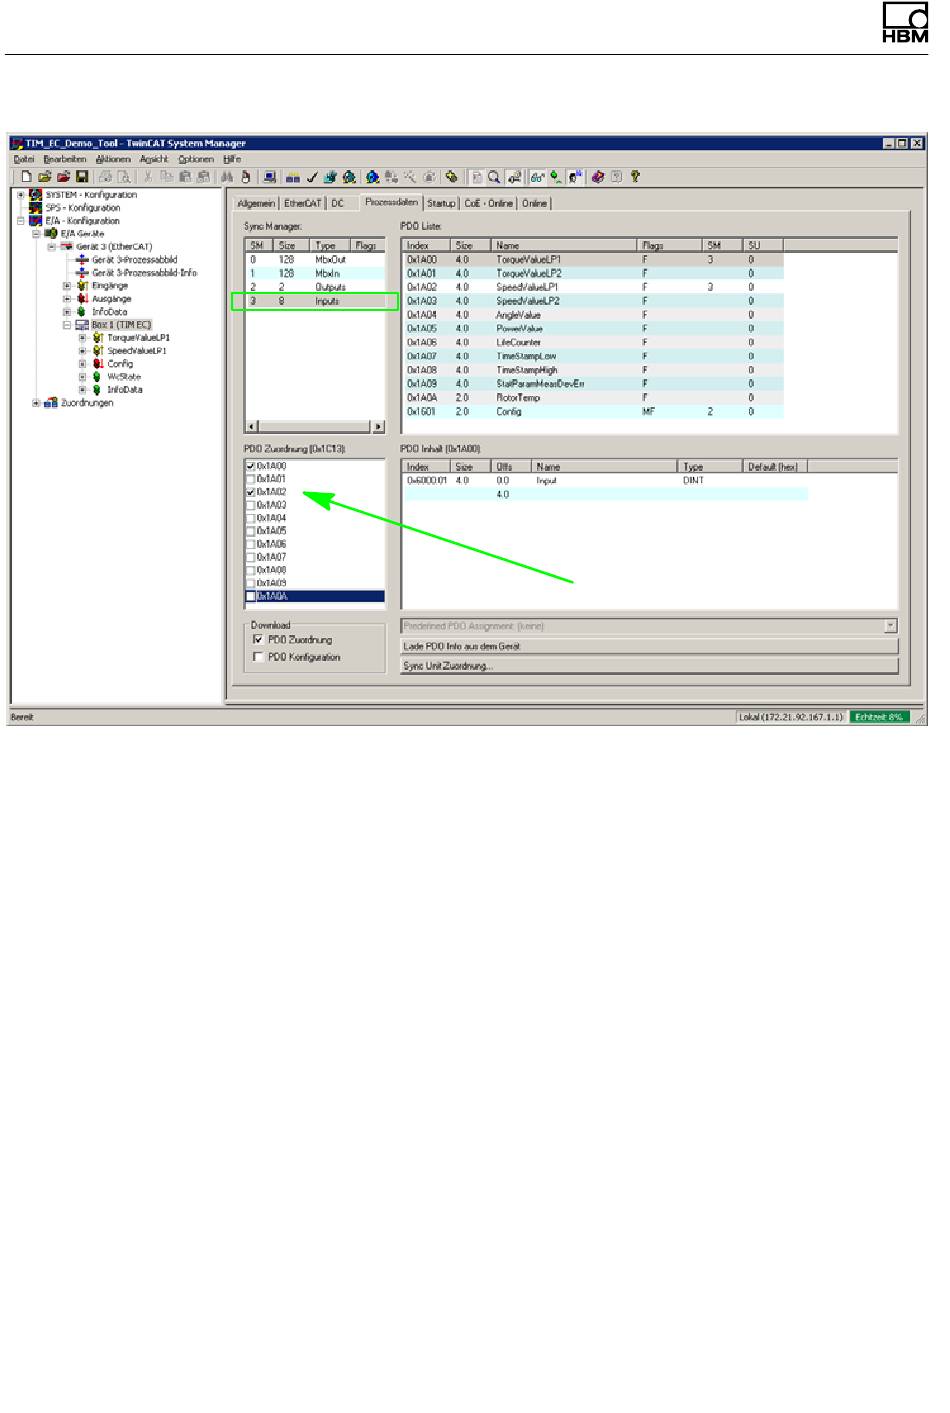
Task: Enable the 0x1A01 PDO checkbox
Action: 251,479
